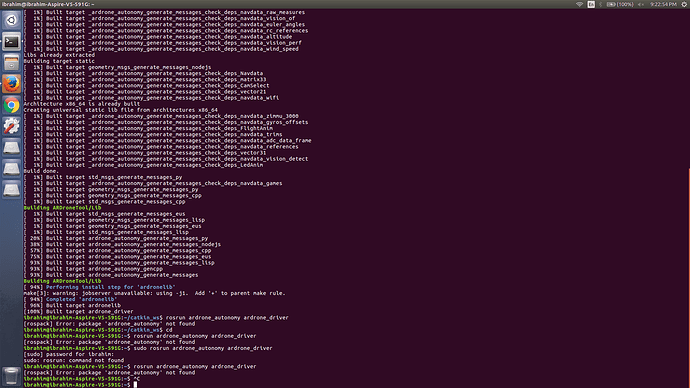The height and width of the screenshot is (388, 690).
Task: Open the Ubuntu Dash search launcher
Action: tap(11, 20)
